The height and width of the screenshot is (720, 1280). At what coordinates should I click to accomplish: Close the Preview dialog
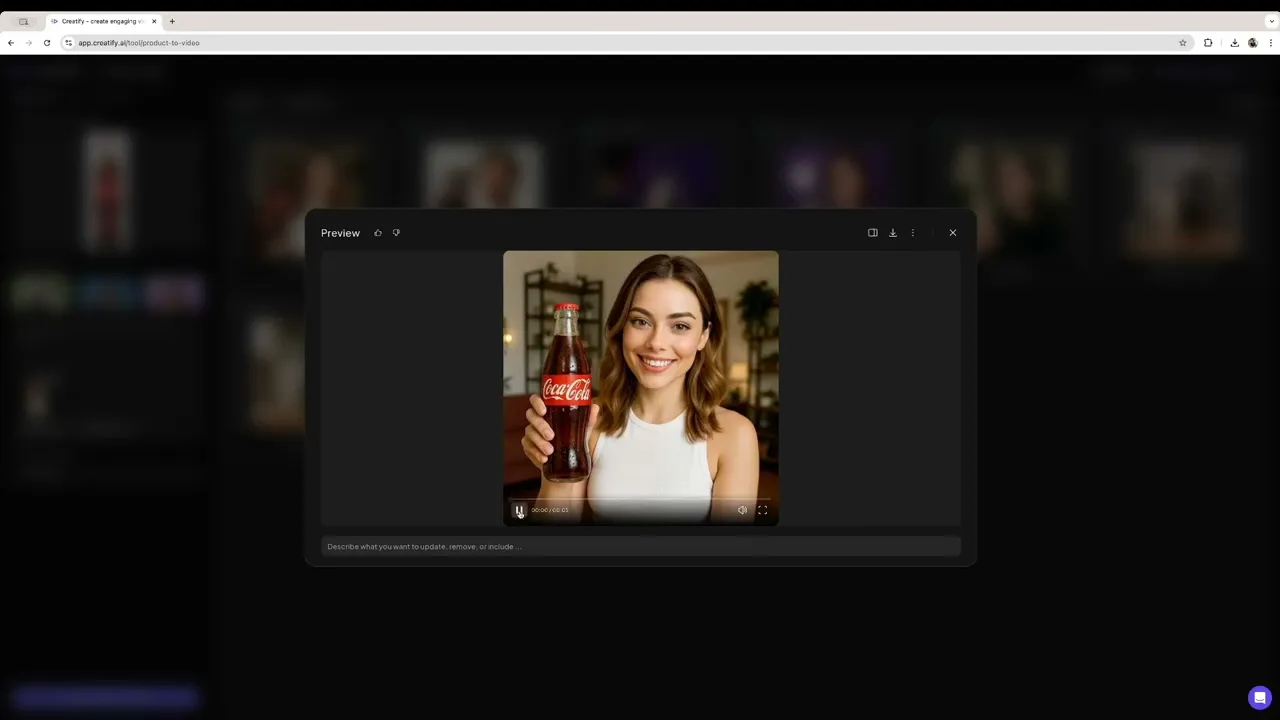[952, 233]
